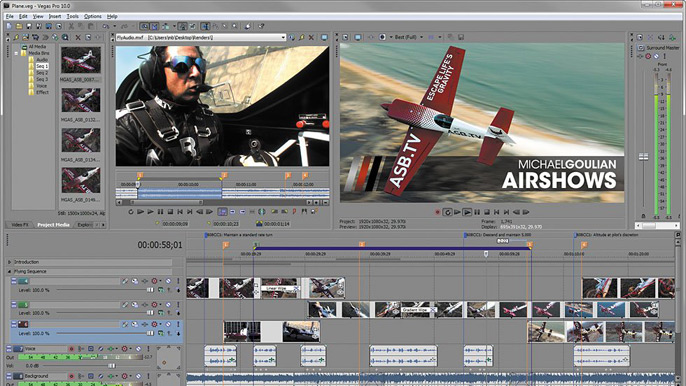Click the Play button in trimmer transport
686x386 pixels.
(x=150, y=212)
